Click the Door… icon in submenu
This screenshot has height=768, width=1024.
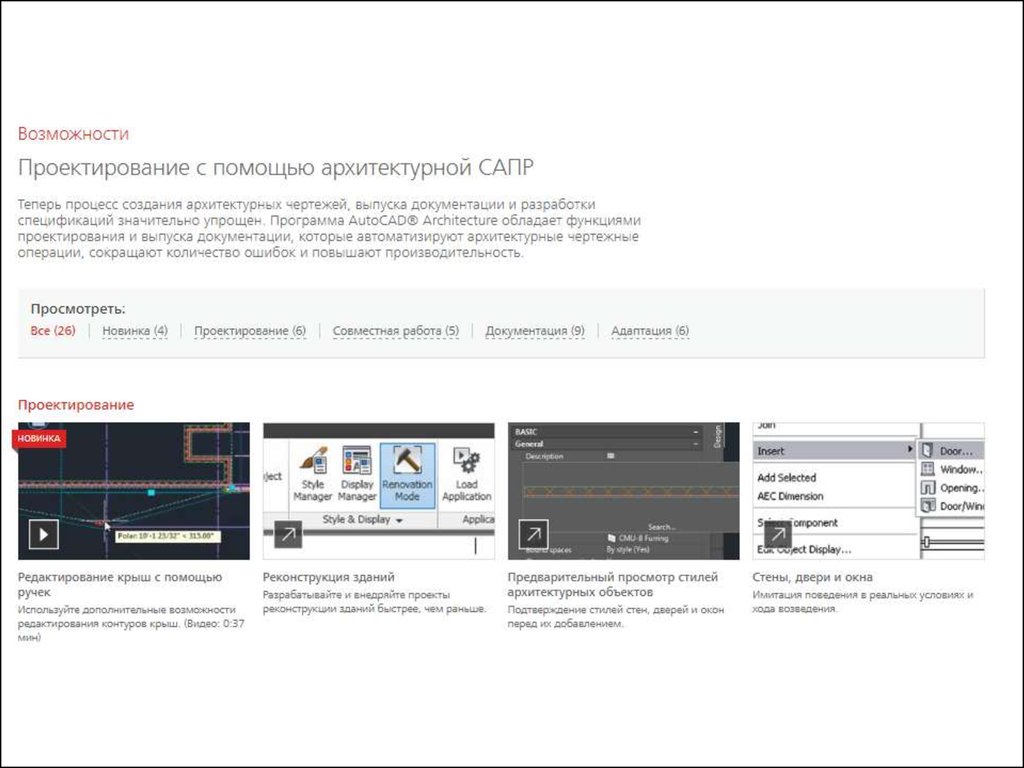928,450
